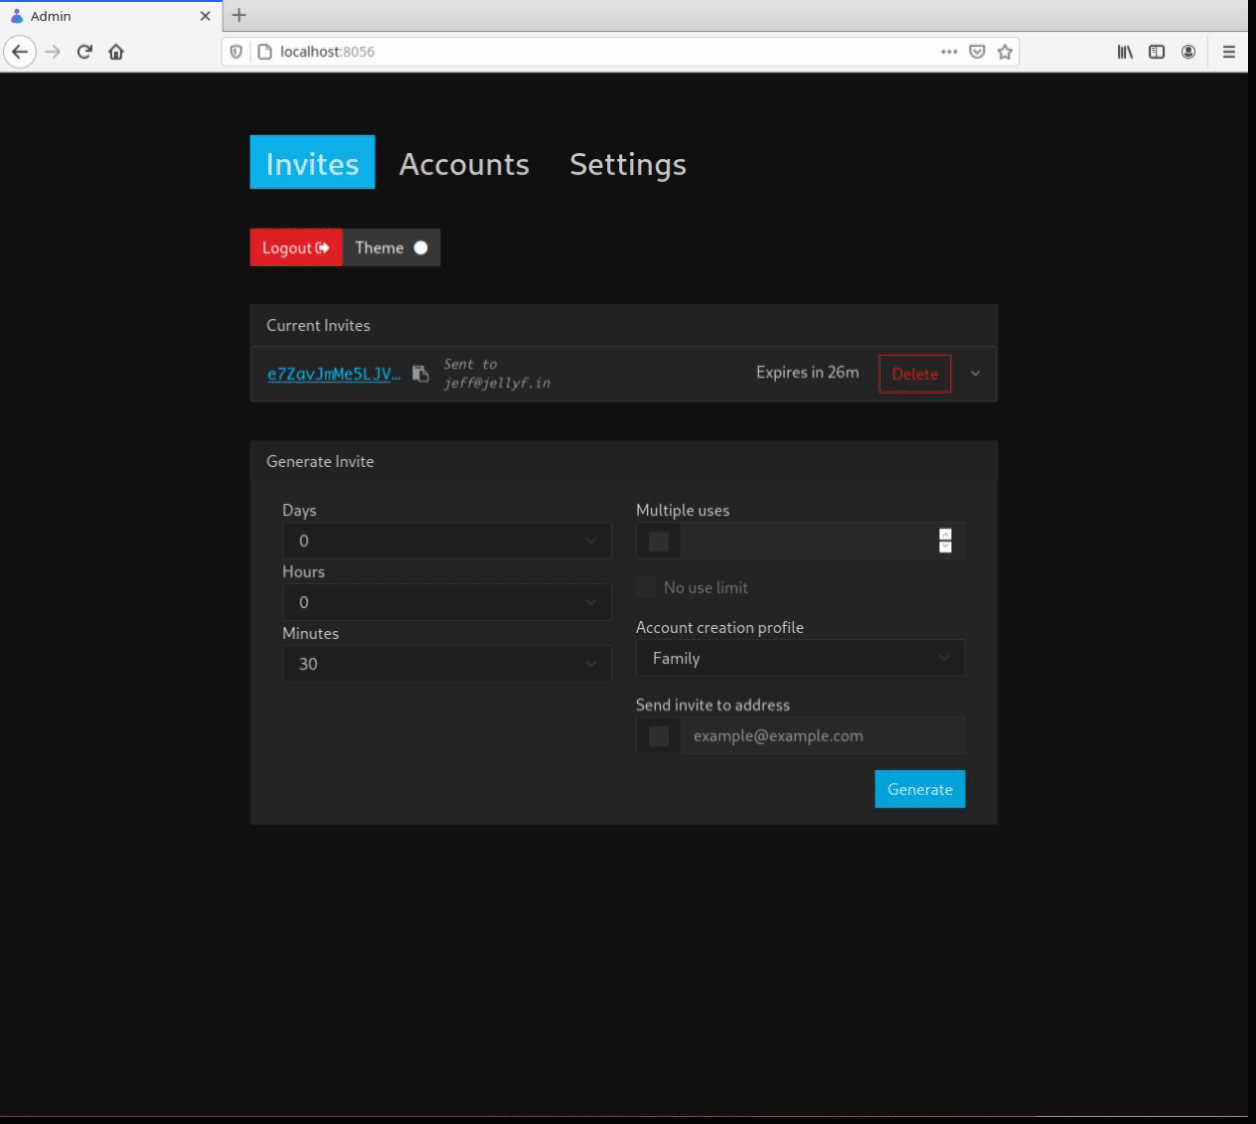
Task: Open the Minutes dropdown
Action: (447, 664)
